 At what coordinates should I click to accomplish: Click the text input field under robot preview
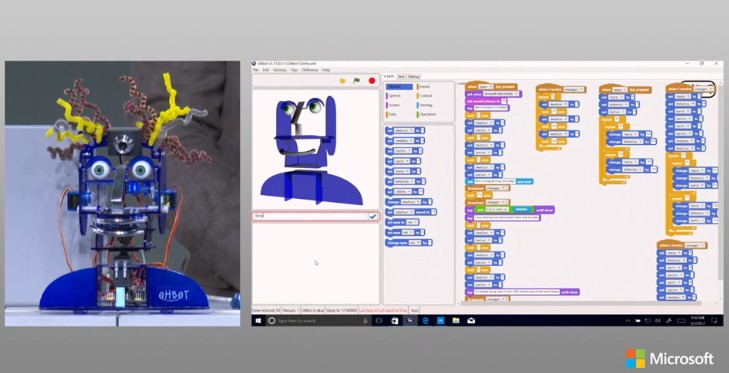310,216
